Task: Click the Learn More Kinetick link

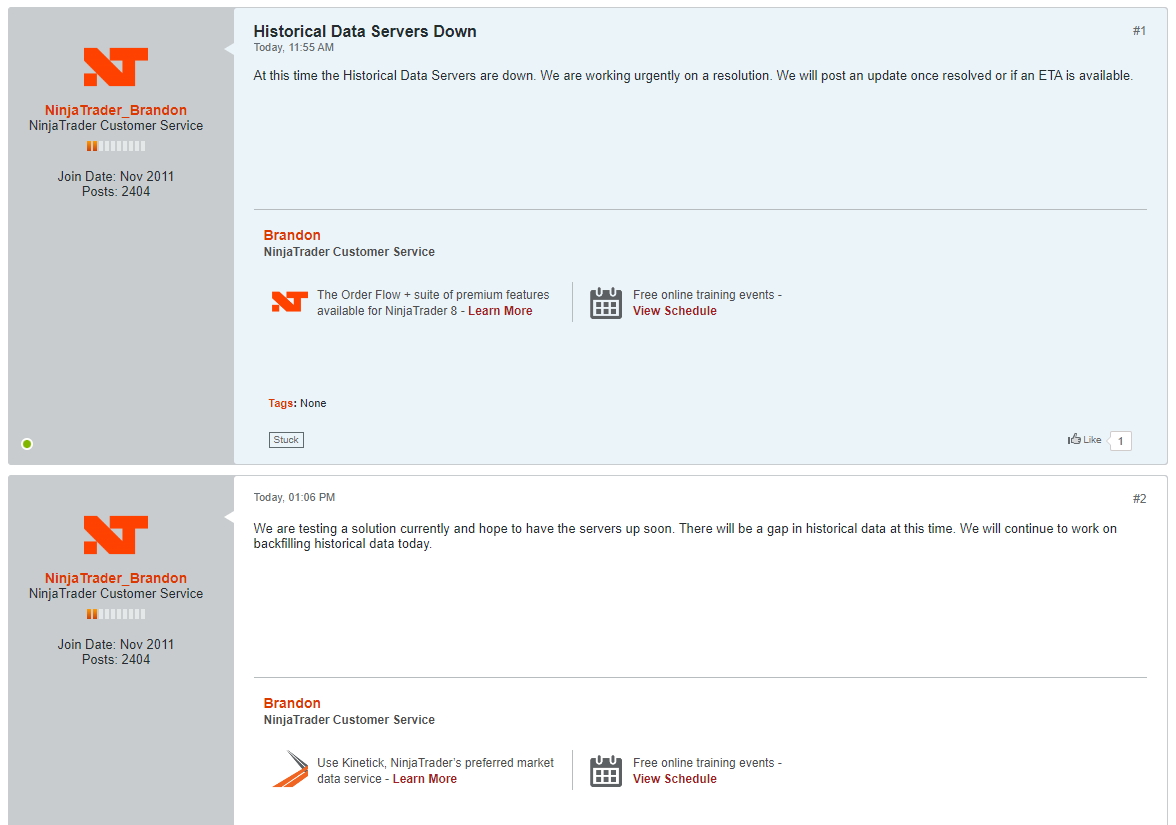Action: click(424, 778)
